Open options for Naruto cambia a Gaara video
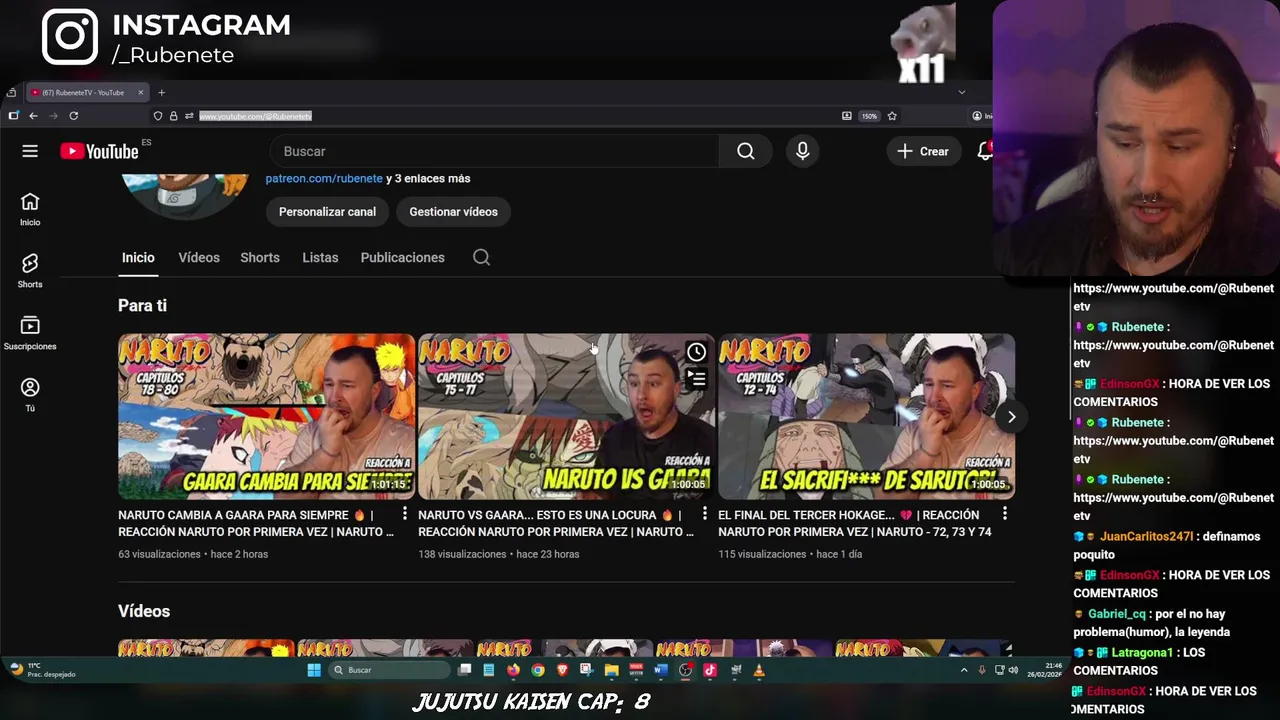1280x720 pixels. point(404,514)
